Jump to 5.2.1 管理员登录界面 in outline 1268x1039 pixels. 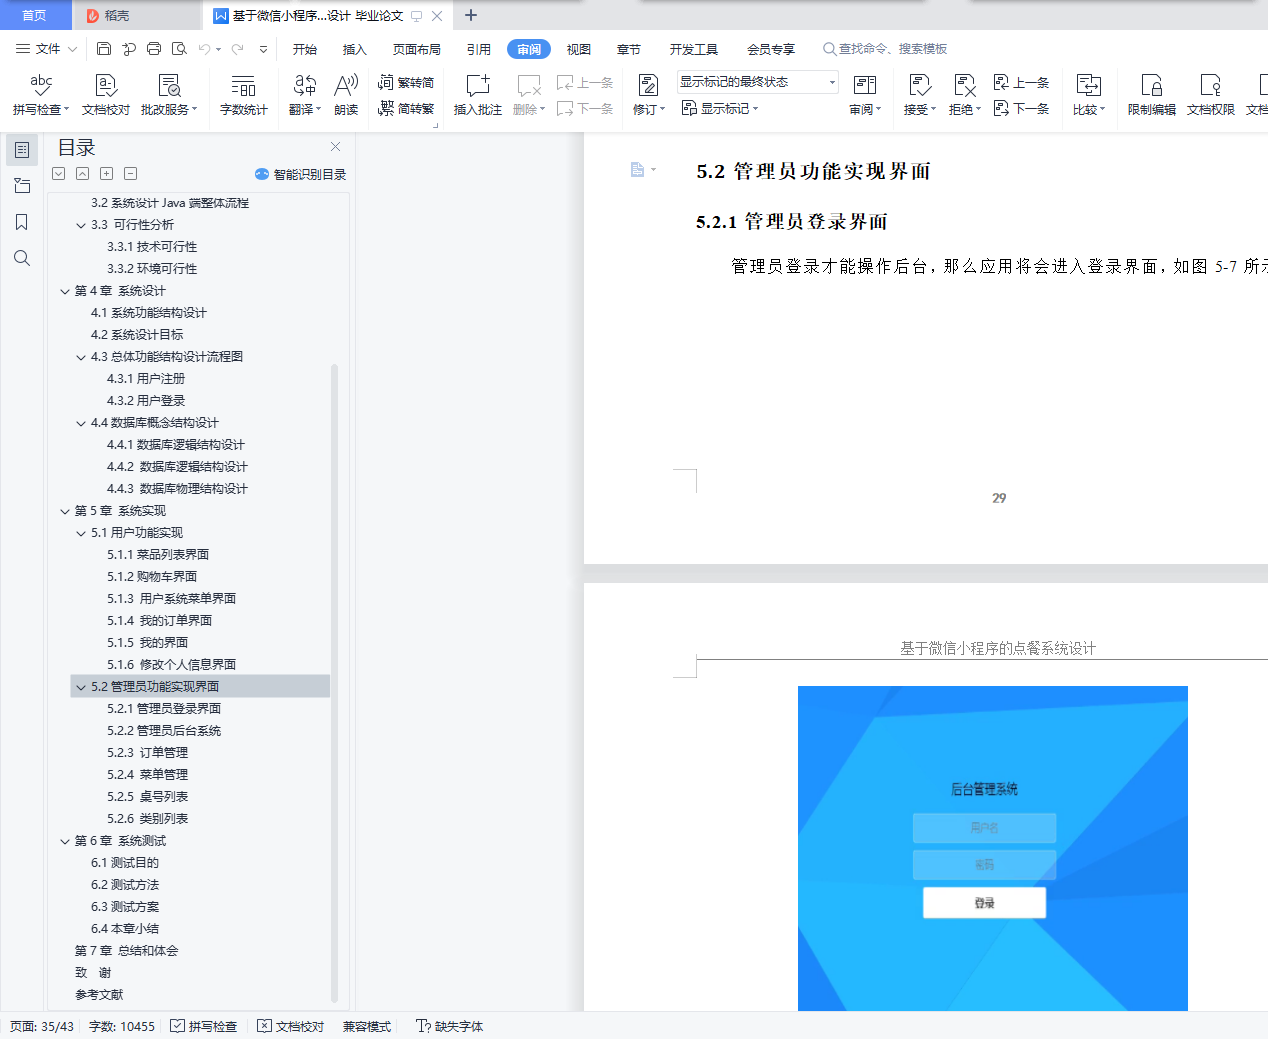click(164, 709)
